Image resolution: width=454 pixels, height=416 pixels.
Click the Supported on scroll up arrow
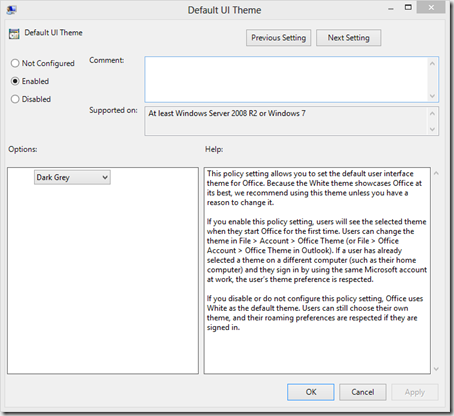(432, 114)
